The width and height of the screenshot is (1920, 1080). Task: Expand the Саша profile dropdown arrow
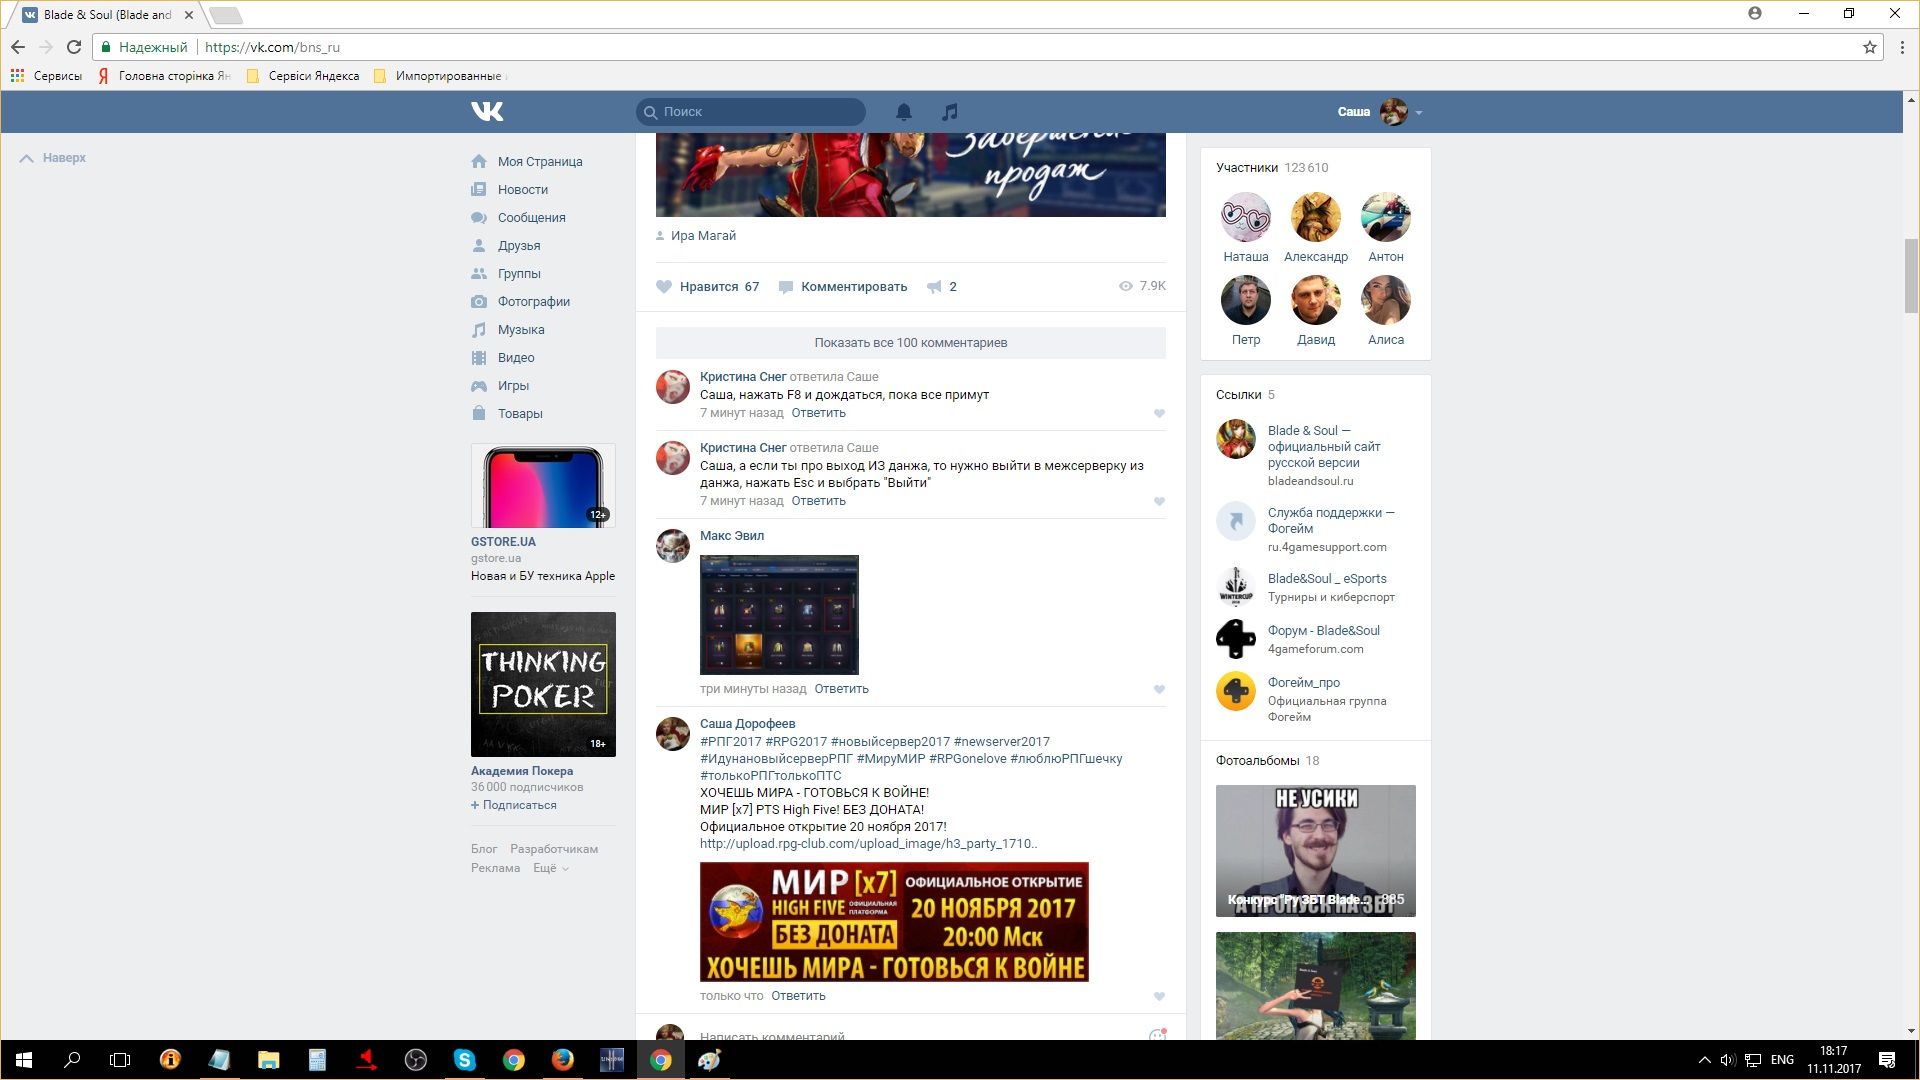point(1419,113)
